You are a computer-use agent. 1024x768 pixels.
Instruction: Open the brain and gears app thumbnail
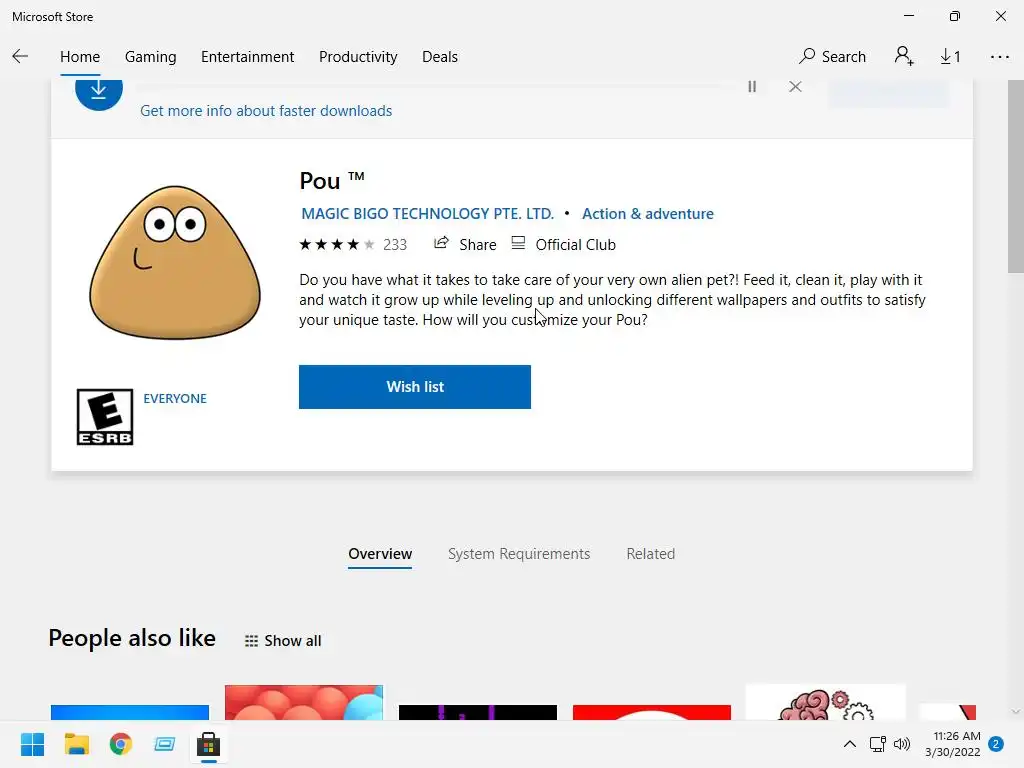[825, 702]
